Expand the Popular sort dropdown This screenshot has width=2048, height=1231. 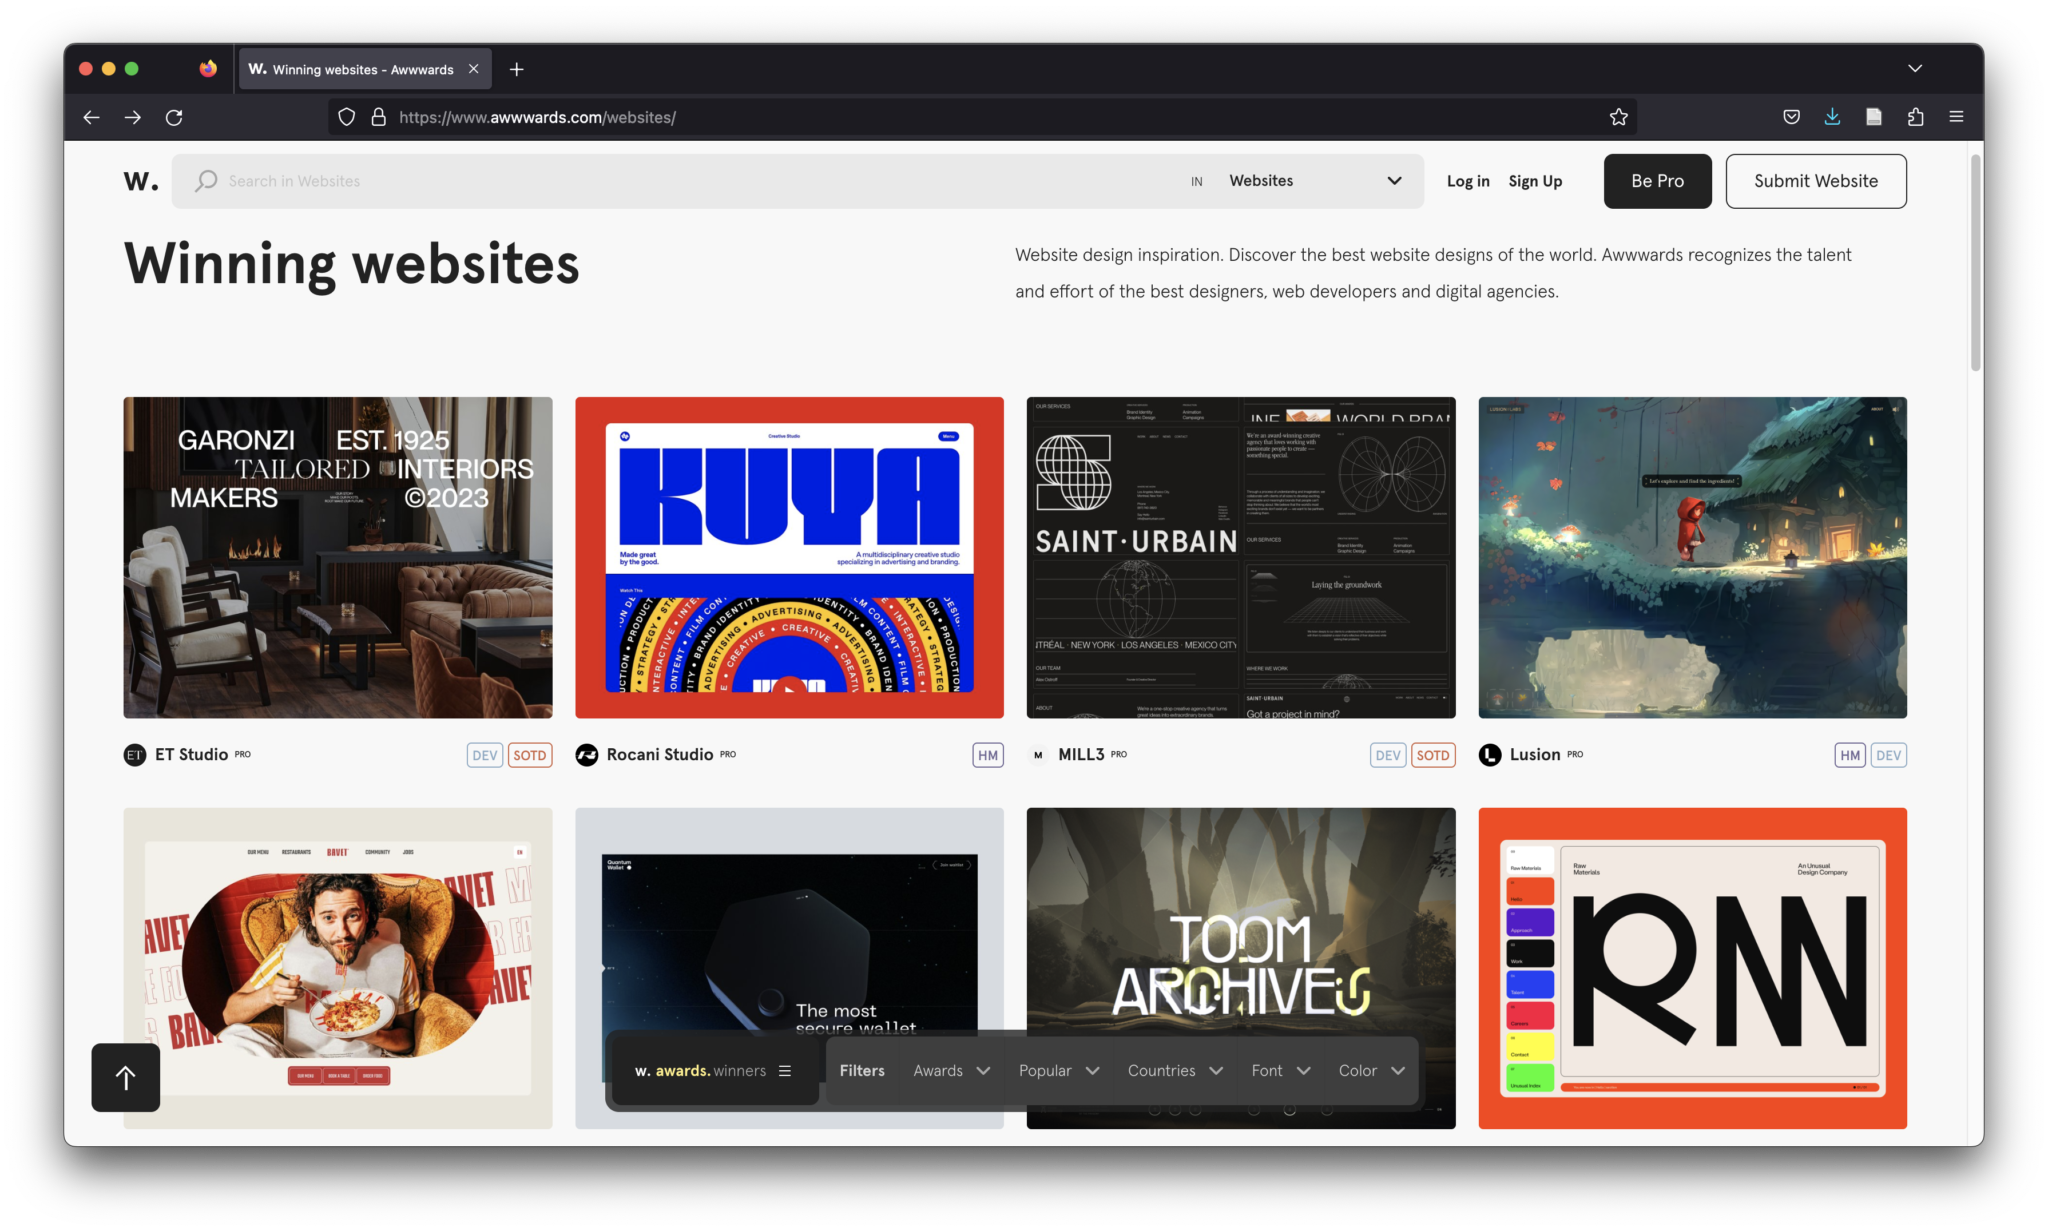1059,1070
